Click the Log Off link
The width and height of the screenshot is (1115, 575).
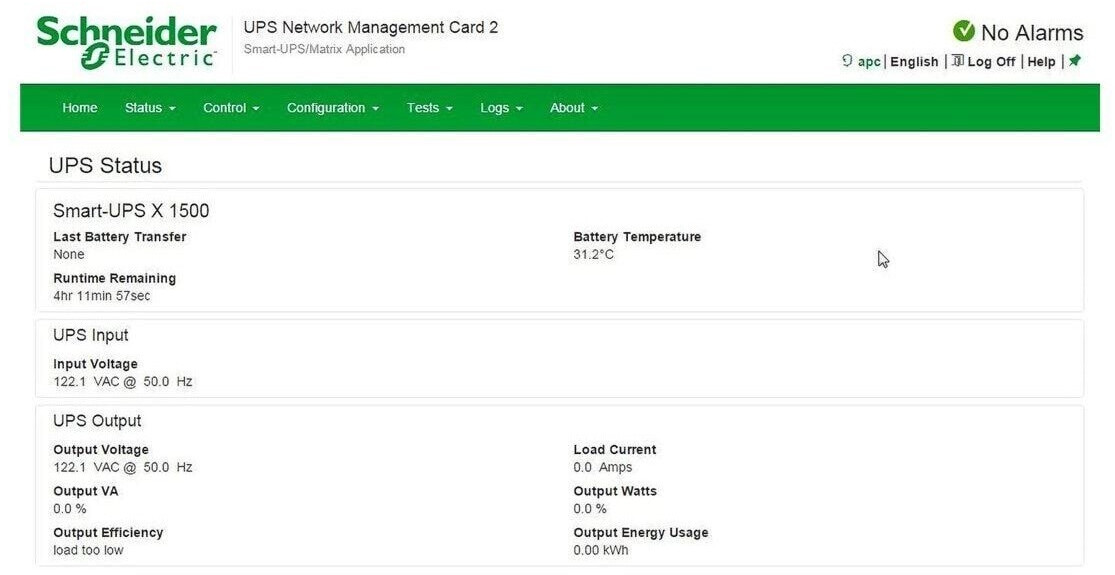click(991, 62)
